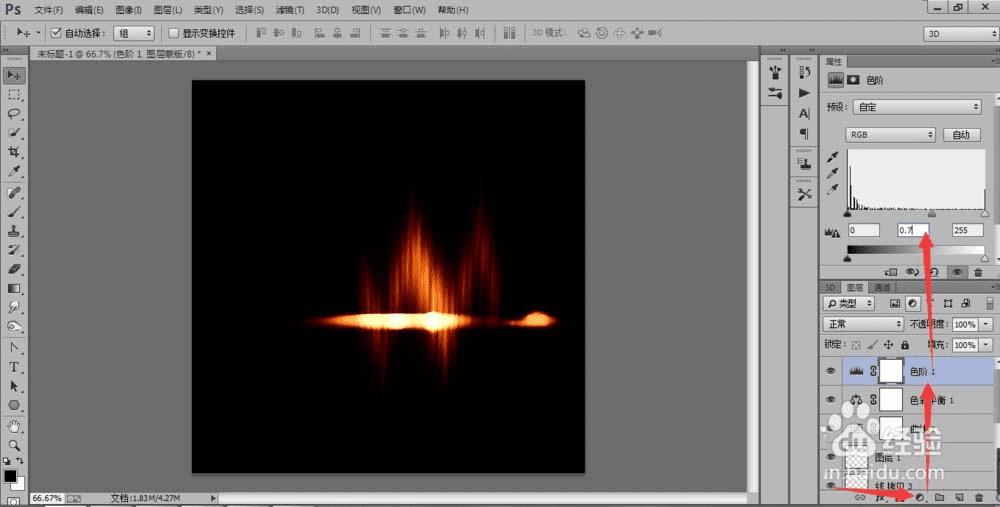Select the Crop tool

13,152
